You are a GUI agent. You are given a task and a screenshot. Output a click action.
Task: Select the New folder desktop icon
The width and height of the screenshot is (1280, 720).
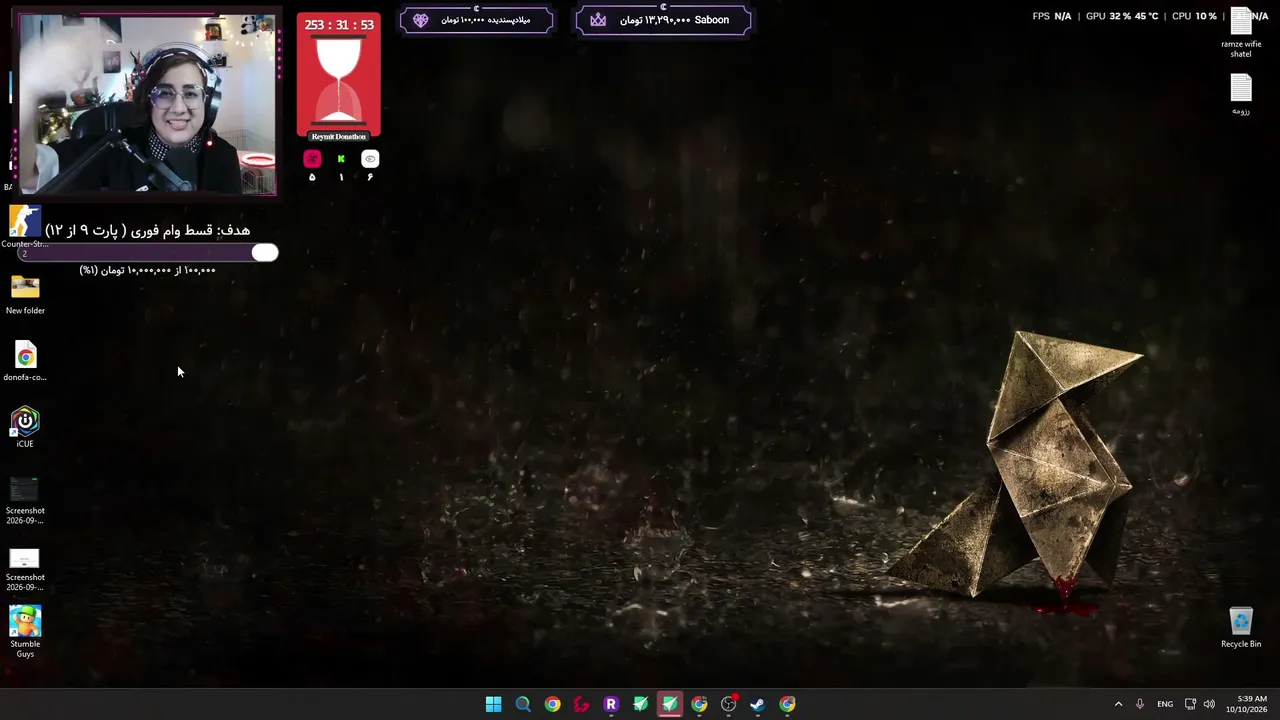25,295
